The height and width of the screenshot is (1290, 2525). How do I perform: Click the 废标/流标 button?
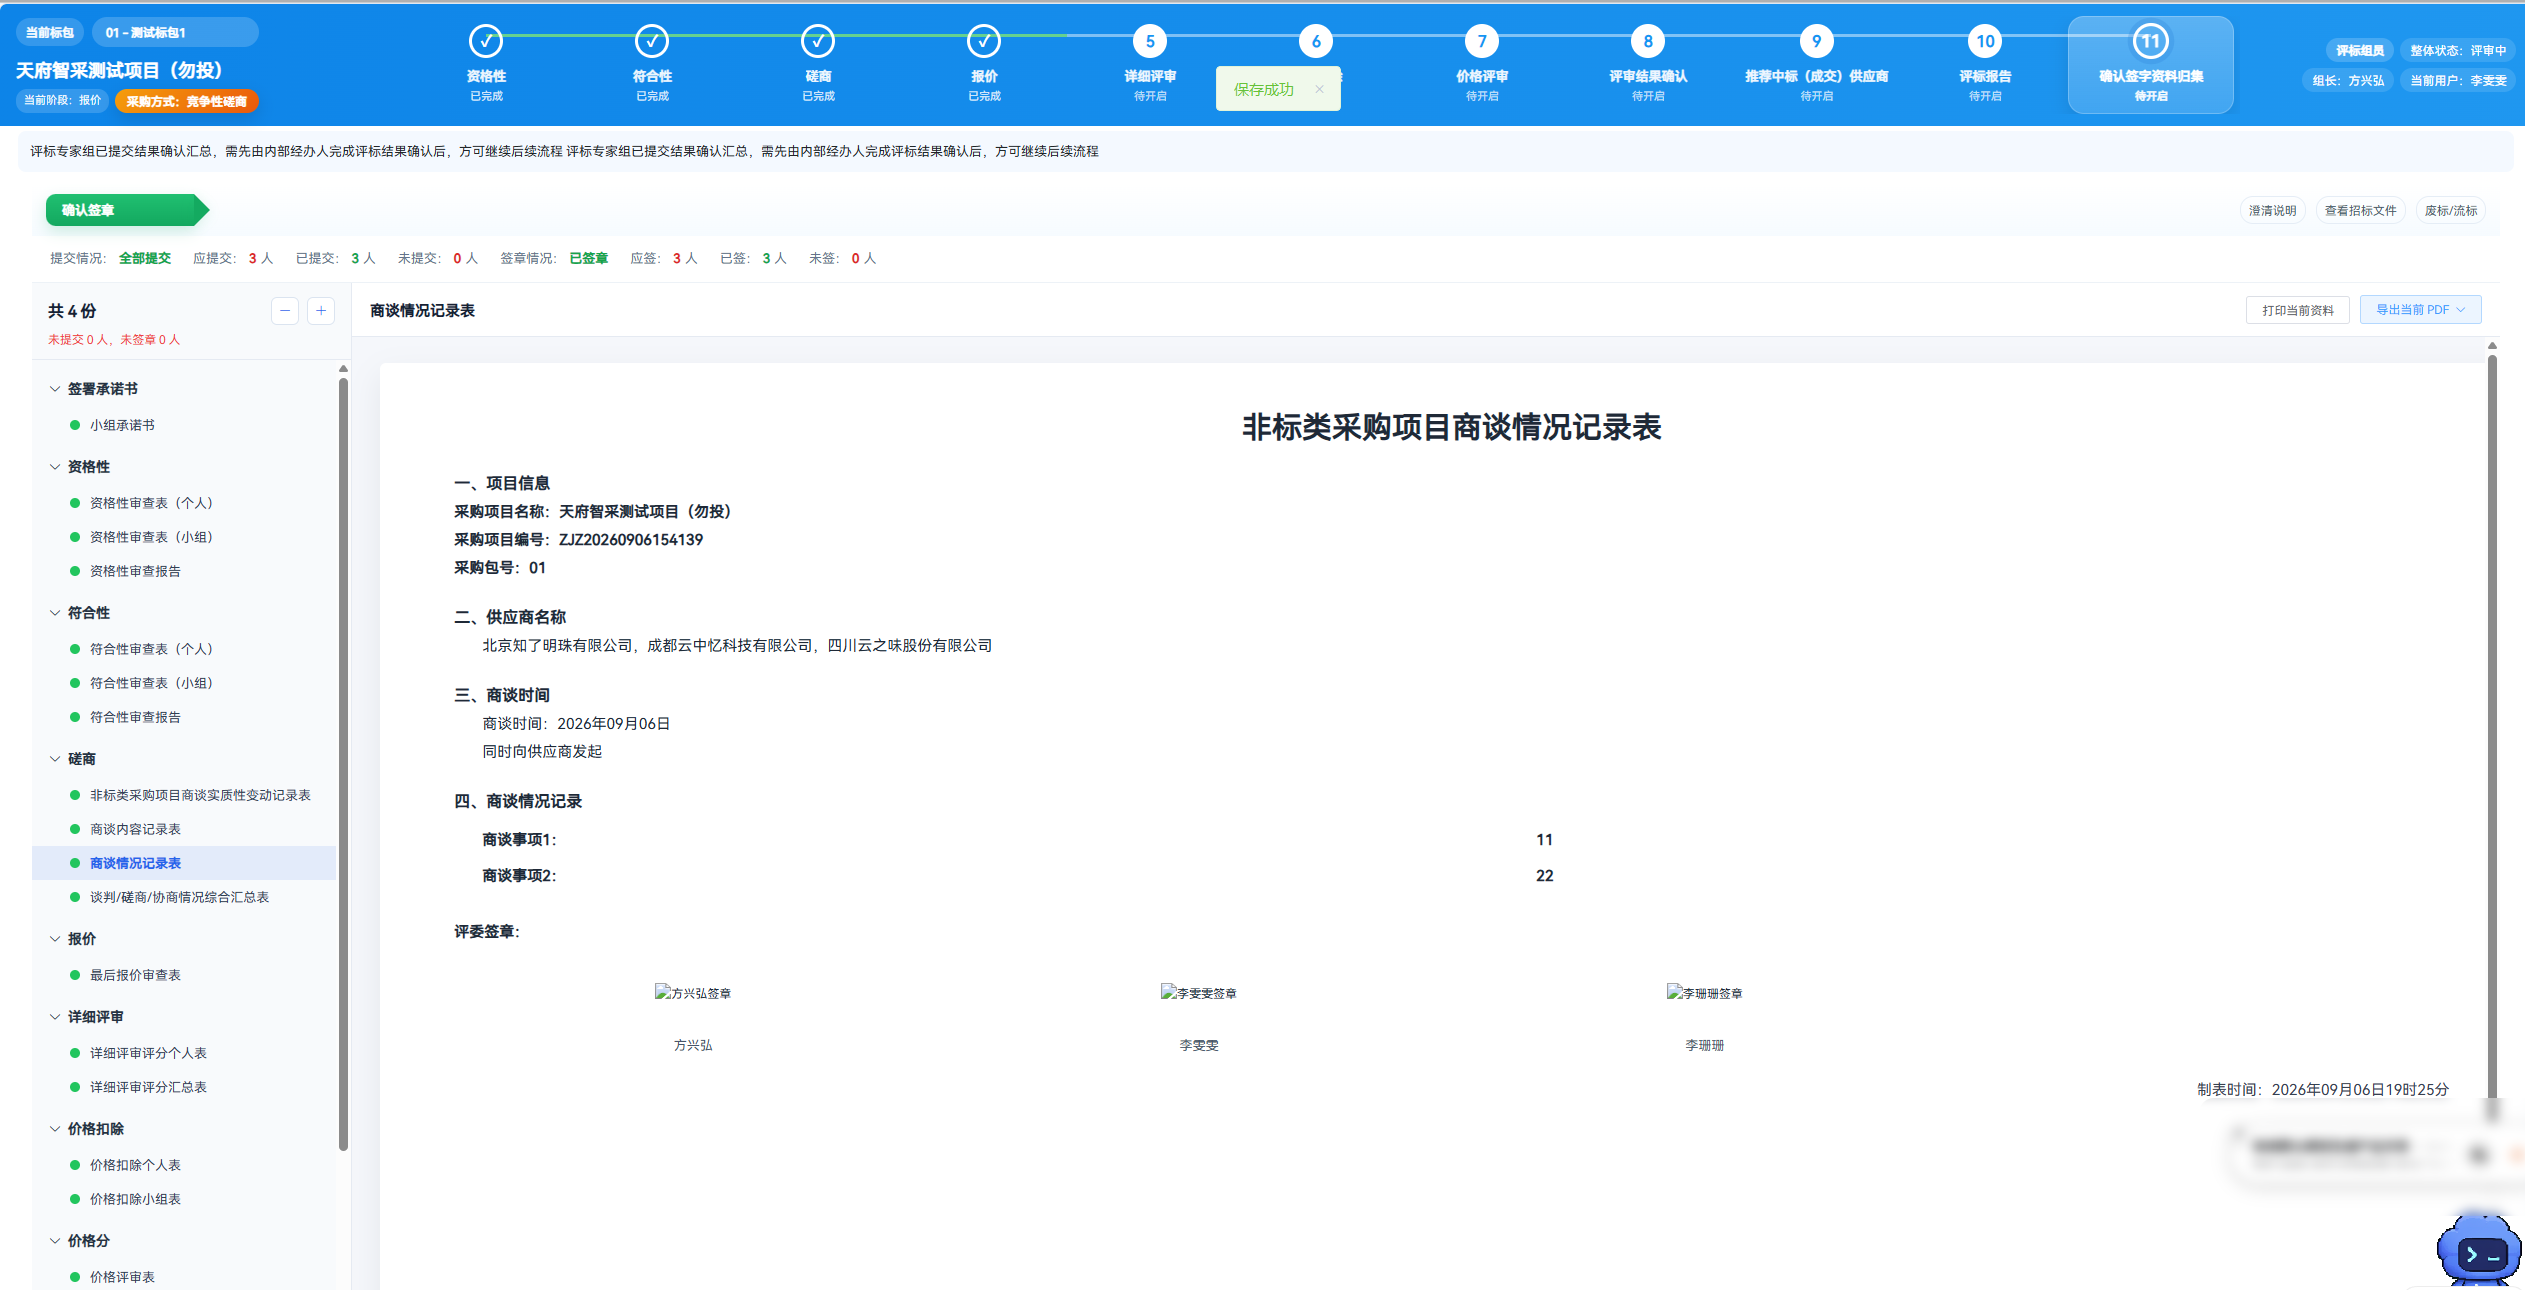(x=2451, y=211)
